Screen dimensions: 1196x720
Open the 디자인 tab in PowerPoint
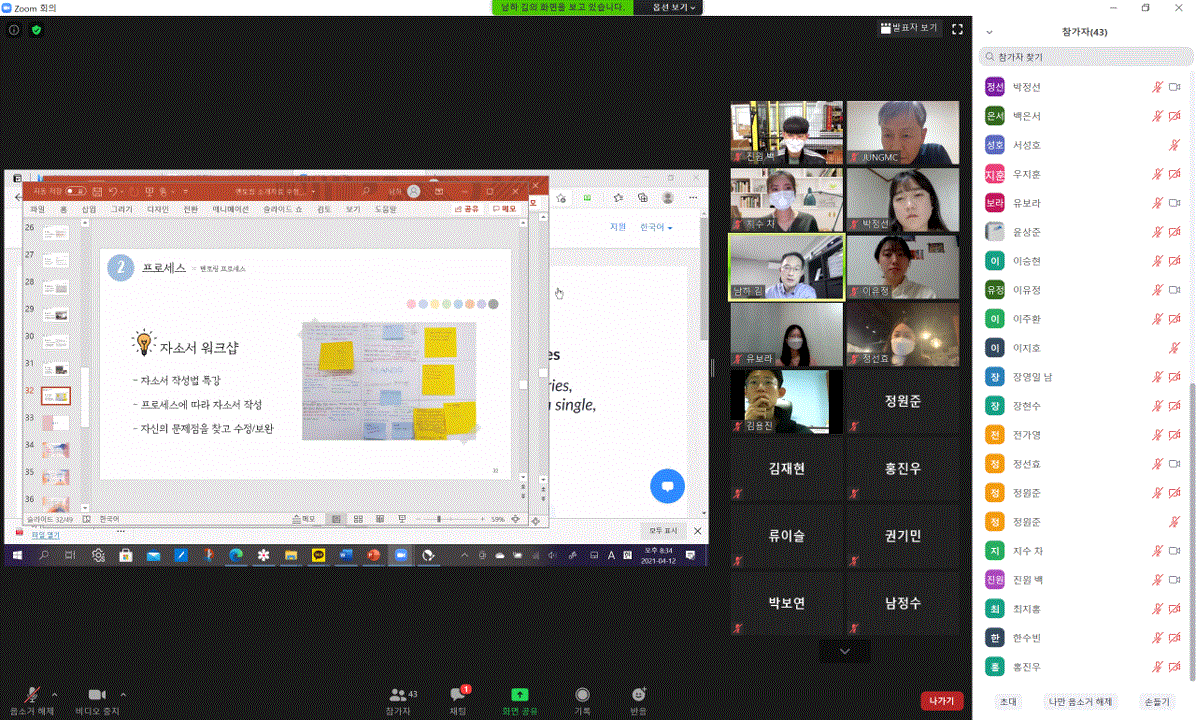pyautogui.click(x=157, y=209)
